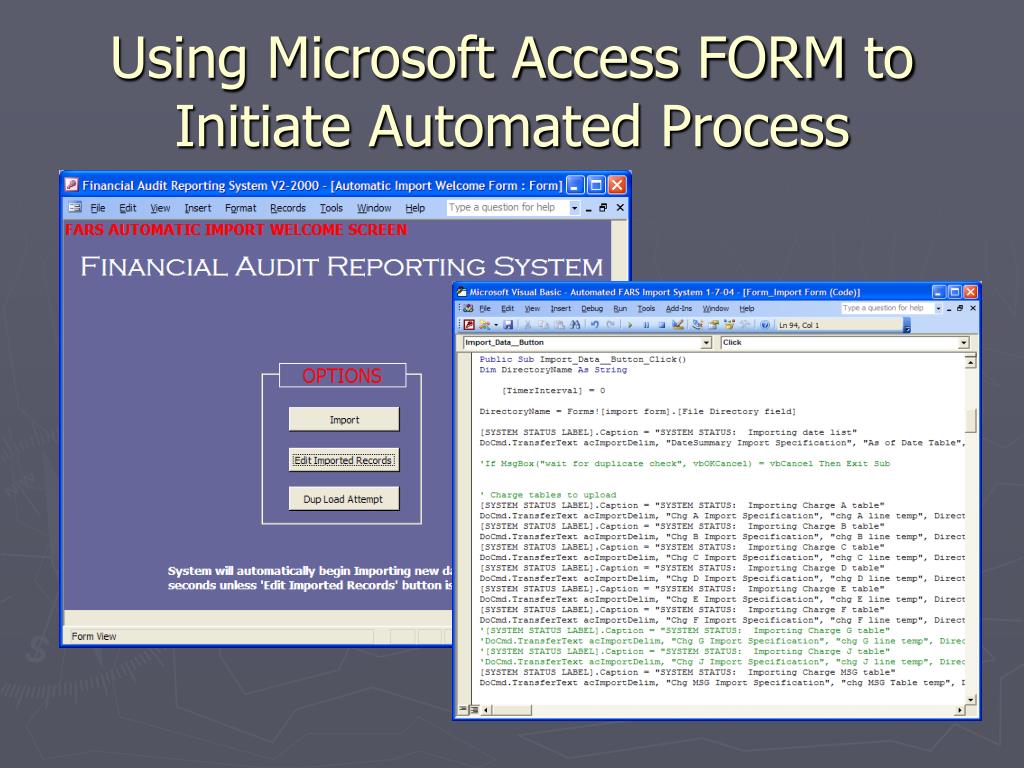This screenshot has height=768, width=1024.
Task: Click the Visual Basic title bar icon
Action: (461, 292)
